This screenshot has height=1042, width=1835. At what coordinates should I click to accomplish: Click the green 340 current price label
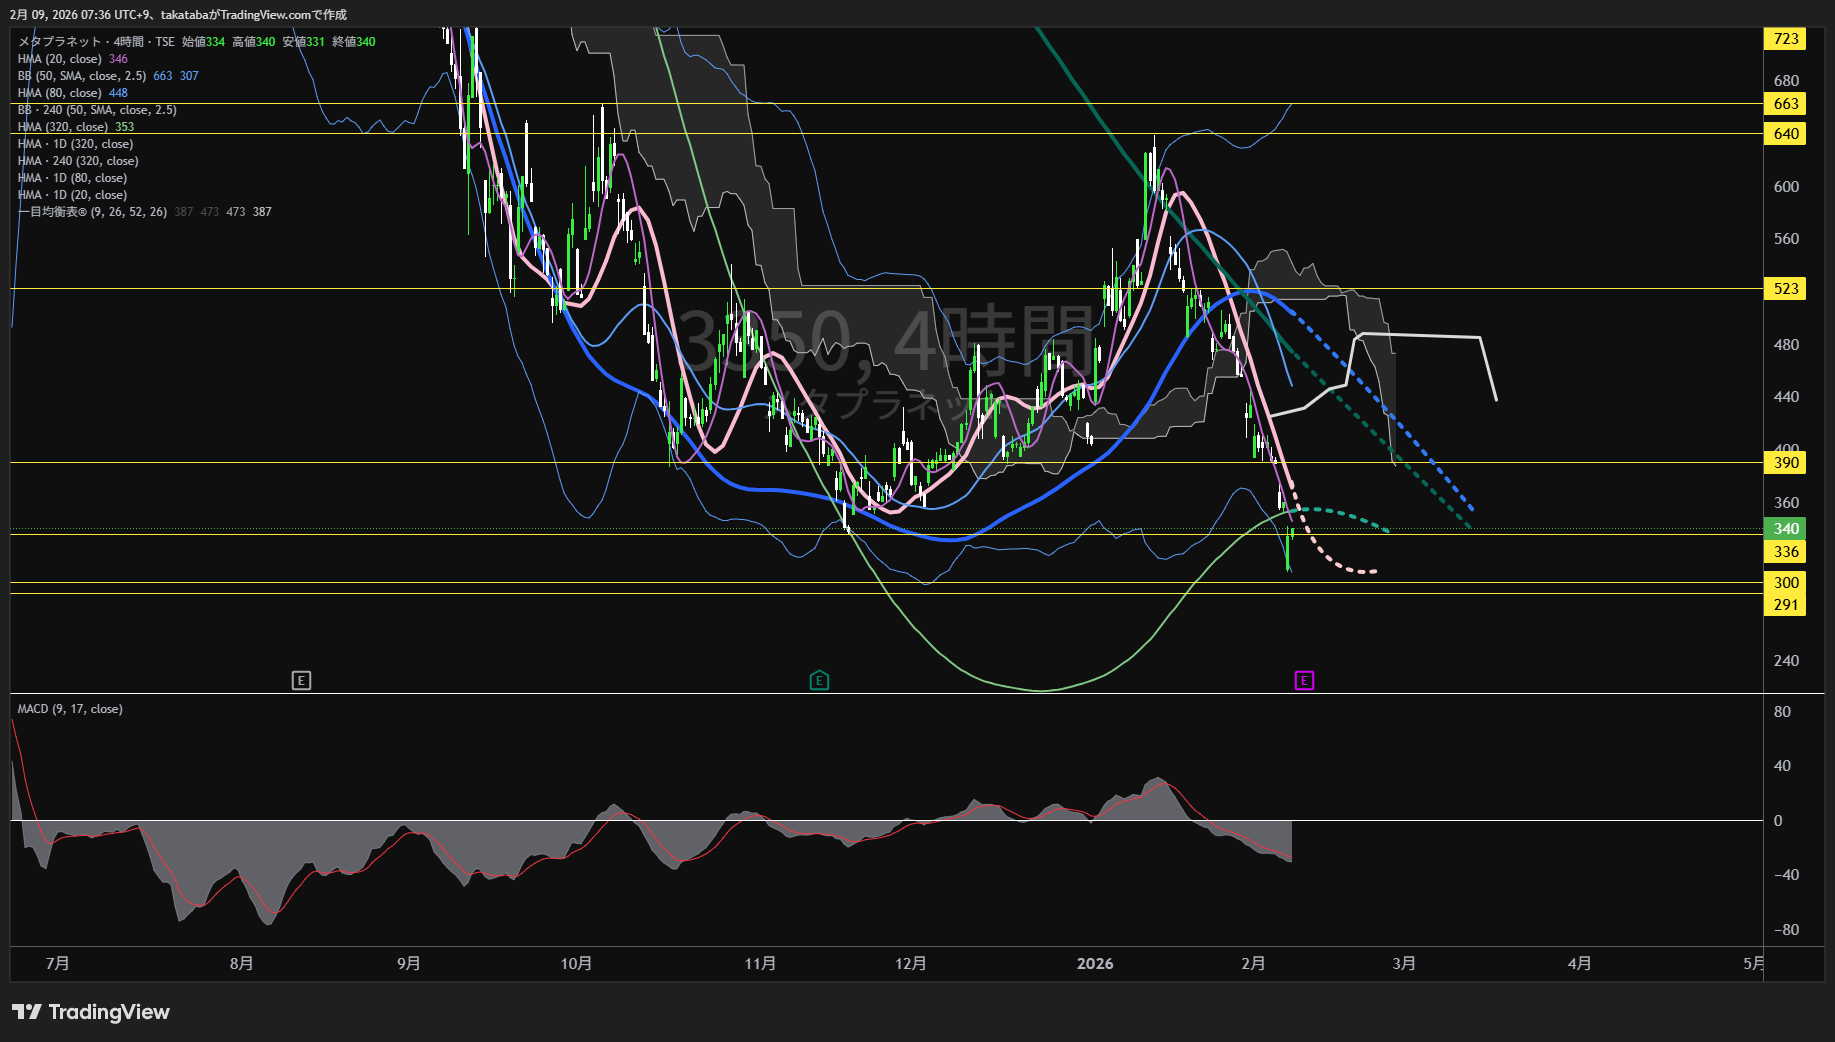(x=1785, y=529)
